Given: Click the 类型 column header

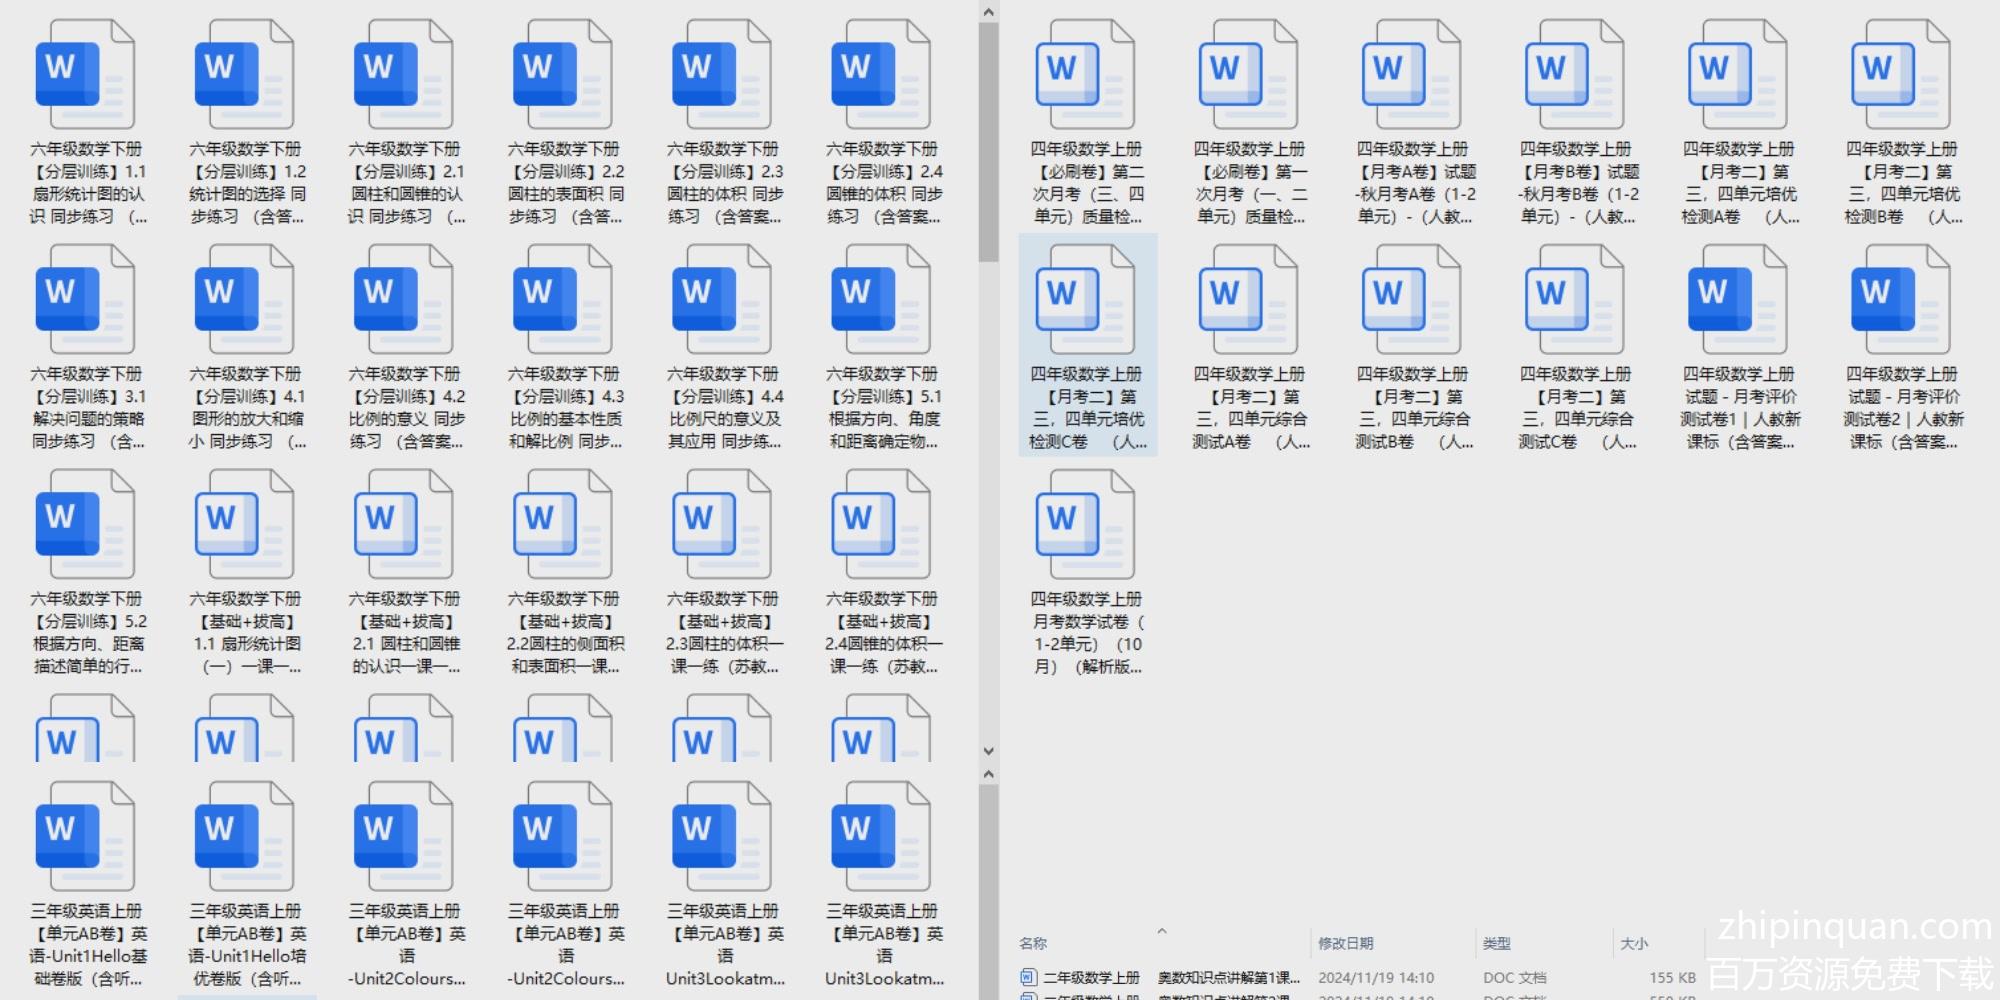Looking at the screenshot, I should tap(1496, 943).
